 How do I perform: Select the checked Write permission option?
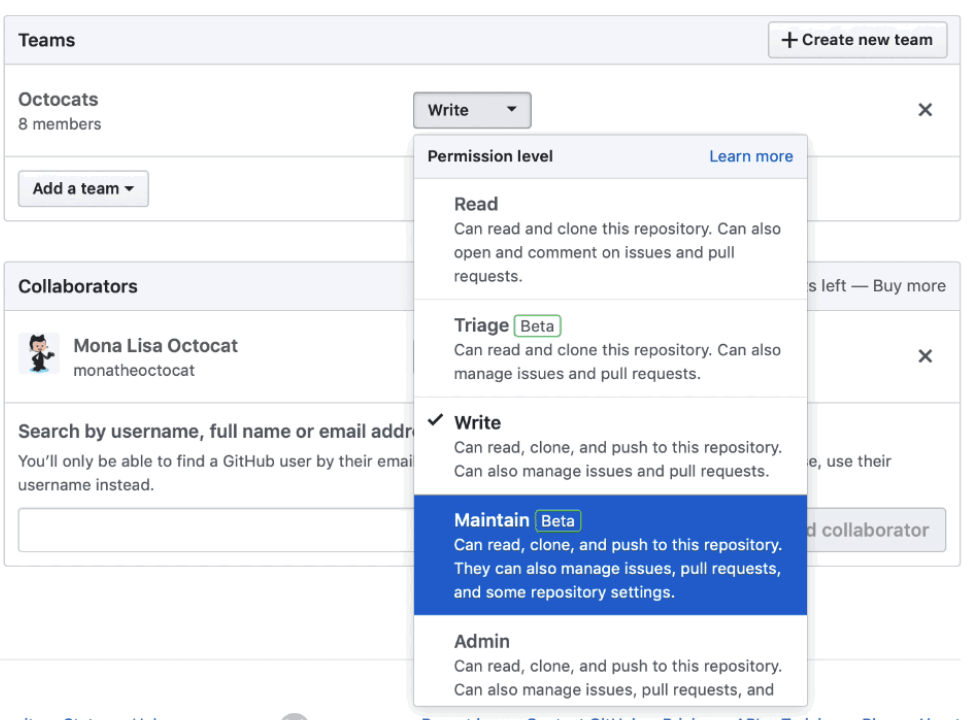click(x=610, y=445)
